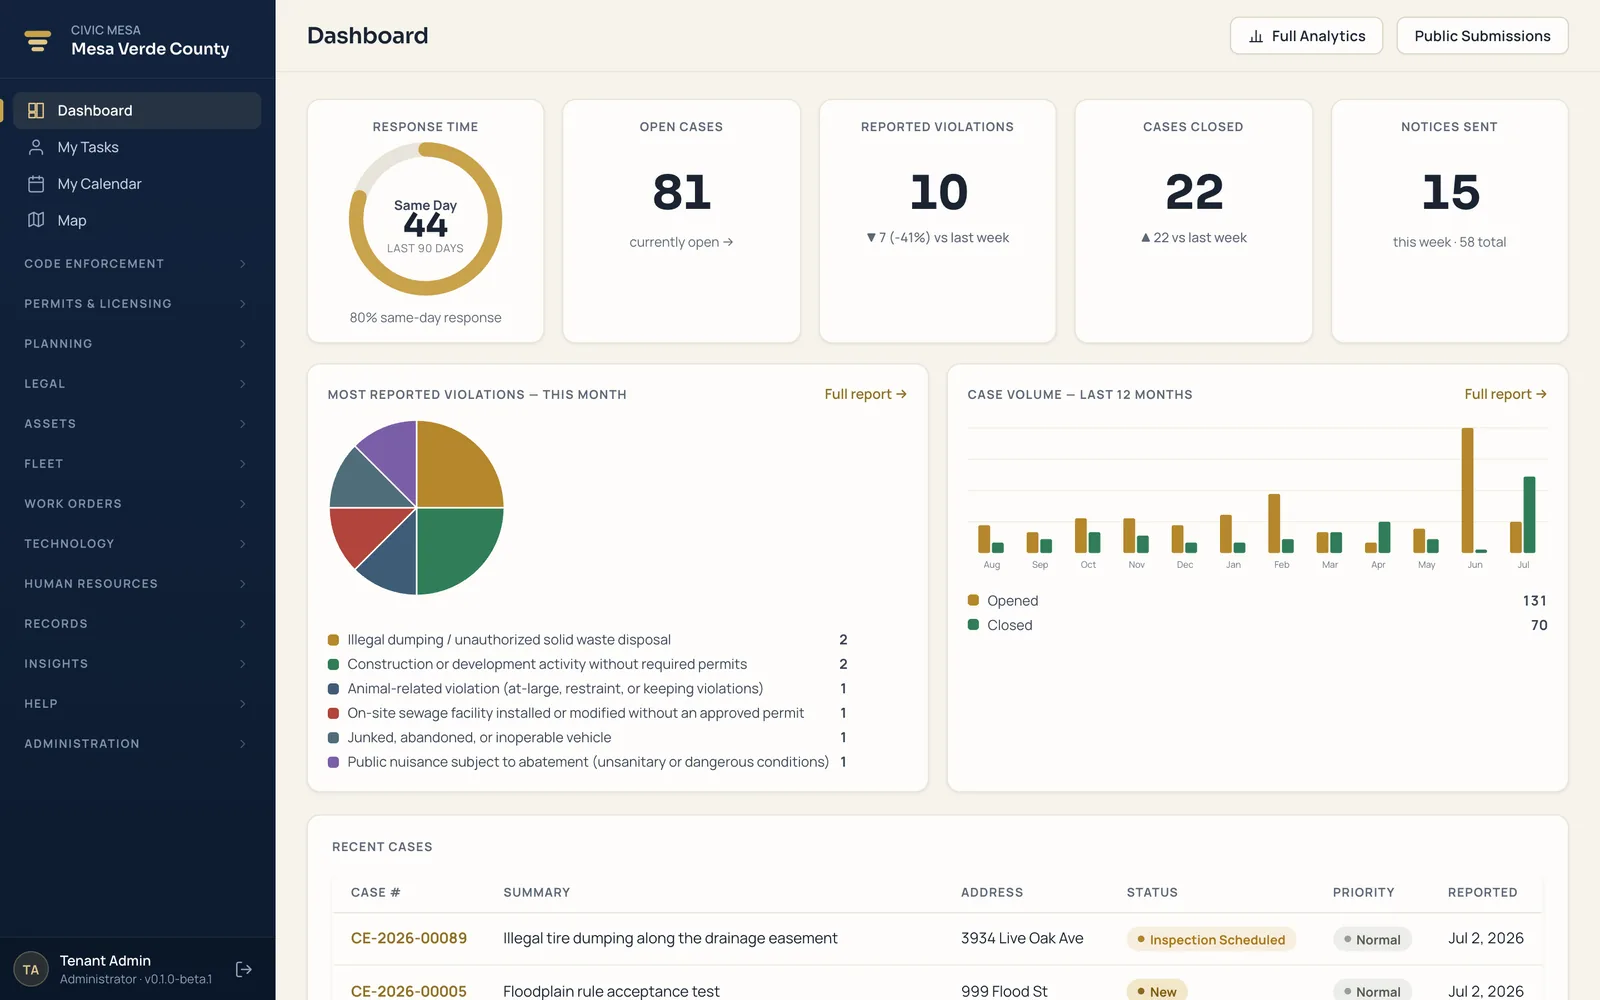Click purple swatch next to Public nuisance legend
Image resolution: width=1600 pixels, height=1000 pixels.
point(334,762)
